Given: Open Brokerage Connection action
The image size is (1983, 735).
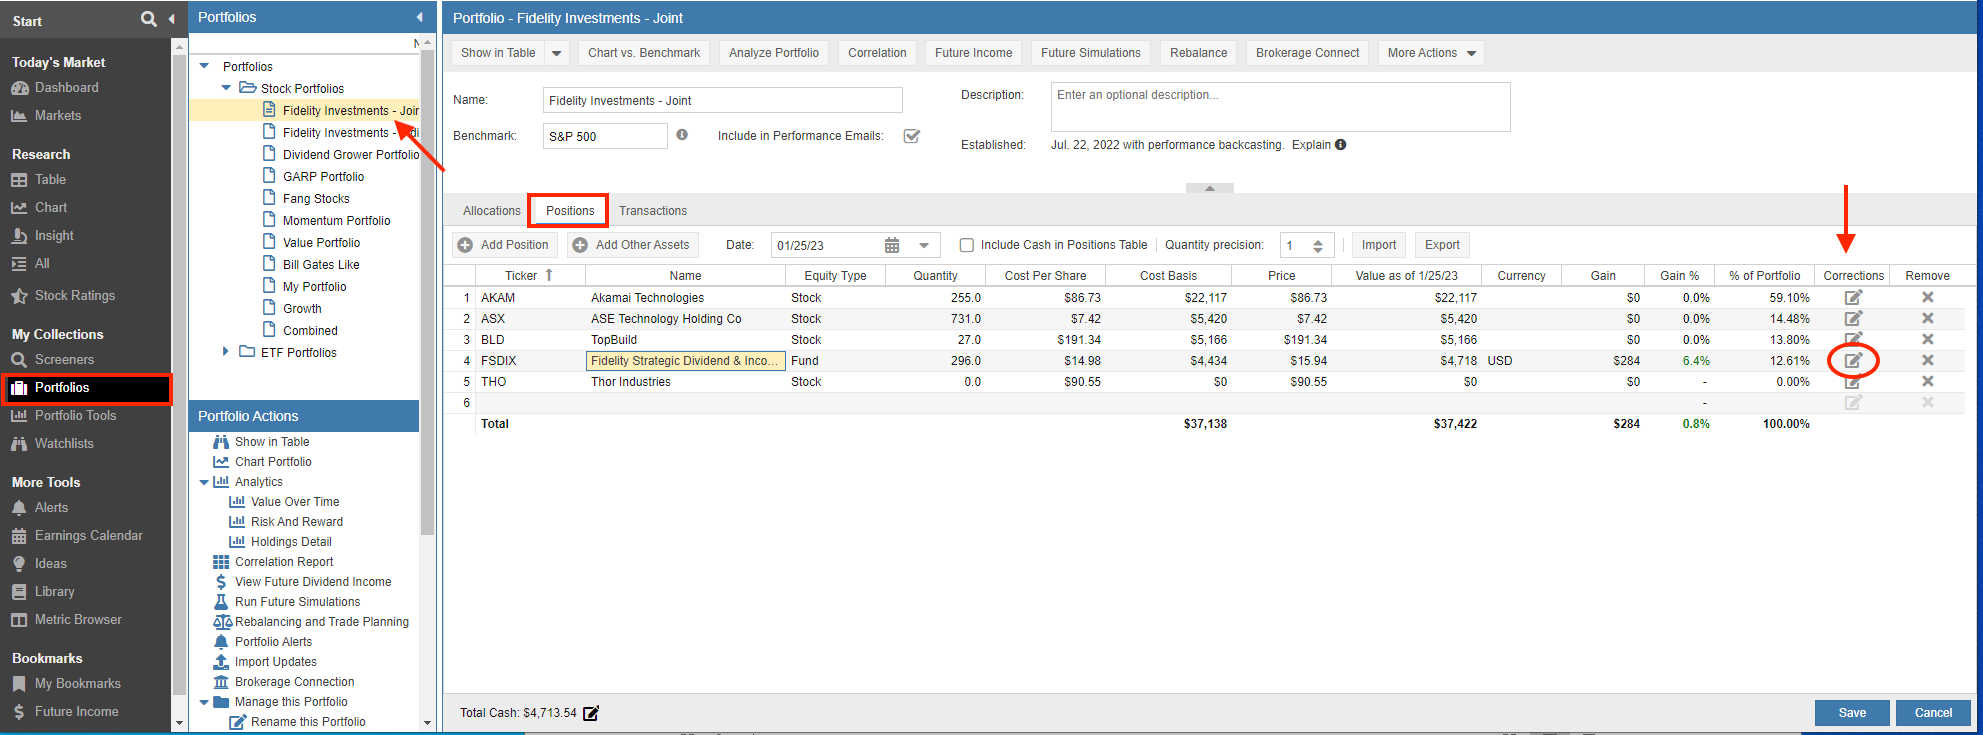Looking at the screenshot, I should (294, 682).
